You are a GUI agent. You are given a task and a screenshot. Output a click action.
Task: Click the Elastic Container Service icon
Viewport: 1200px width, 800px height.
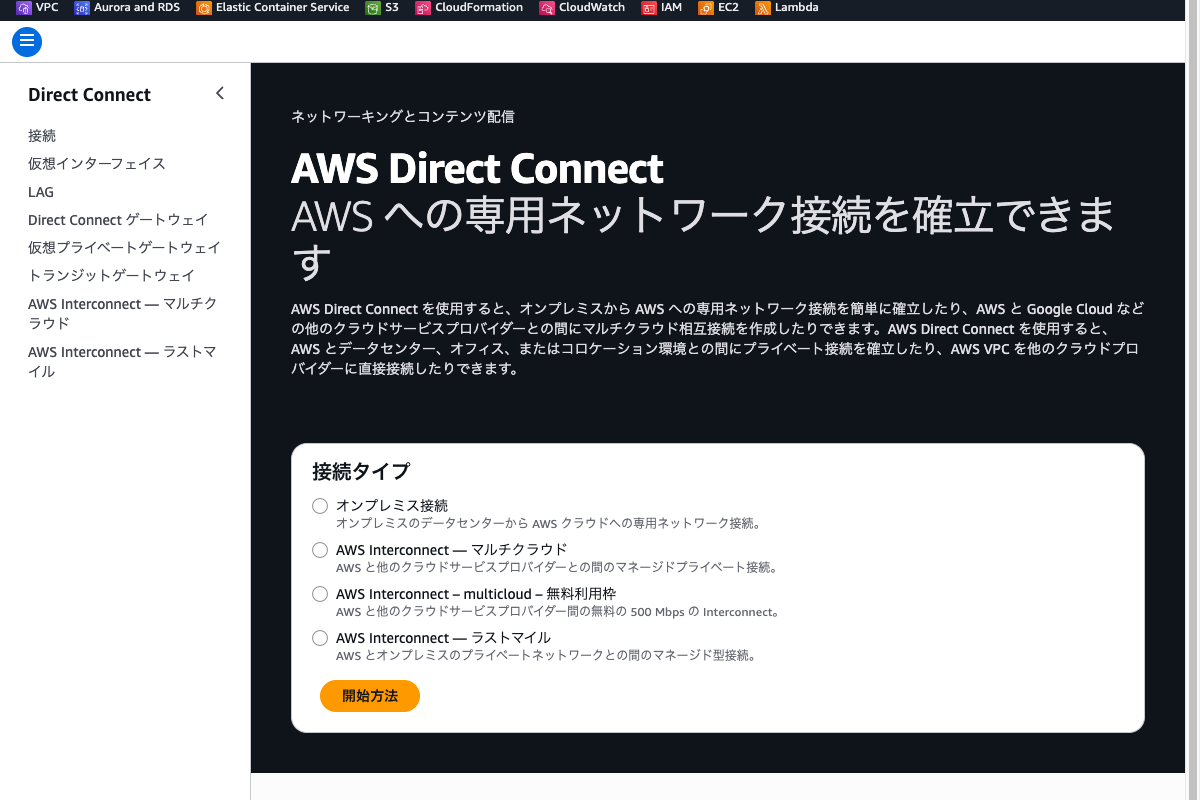(x=204, y=8)
